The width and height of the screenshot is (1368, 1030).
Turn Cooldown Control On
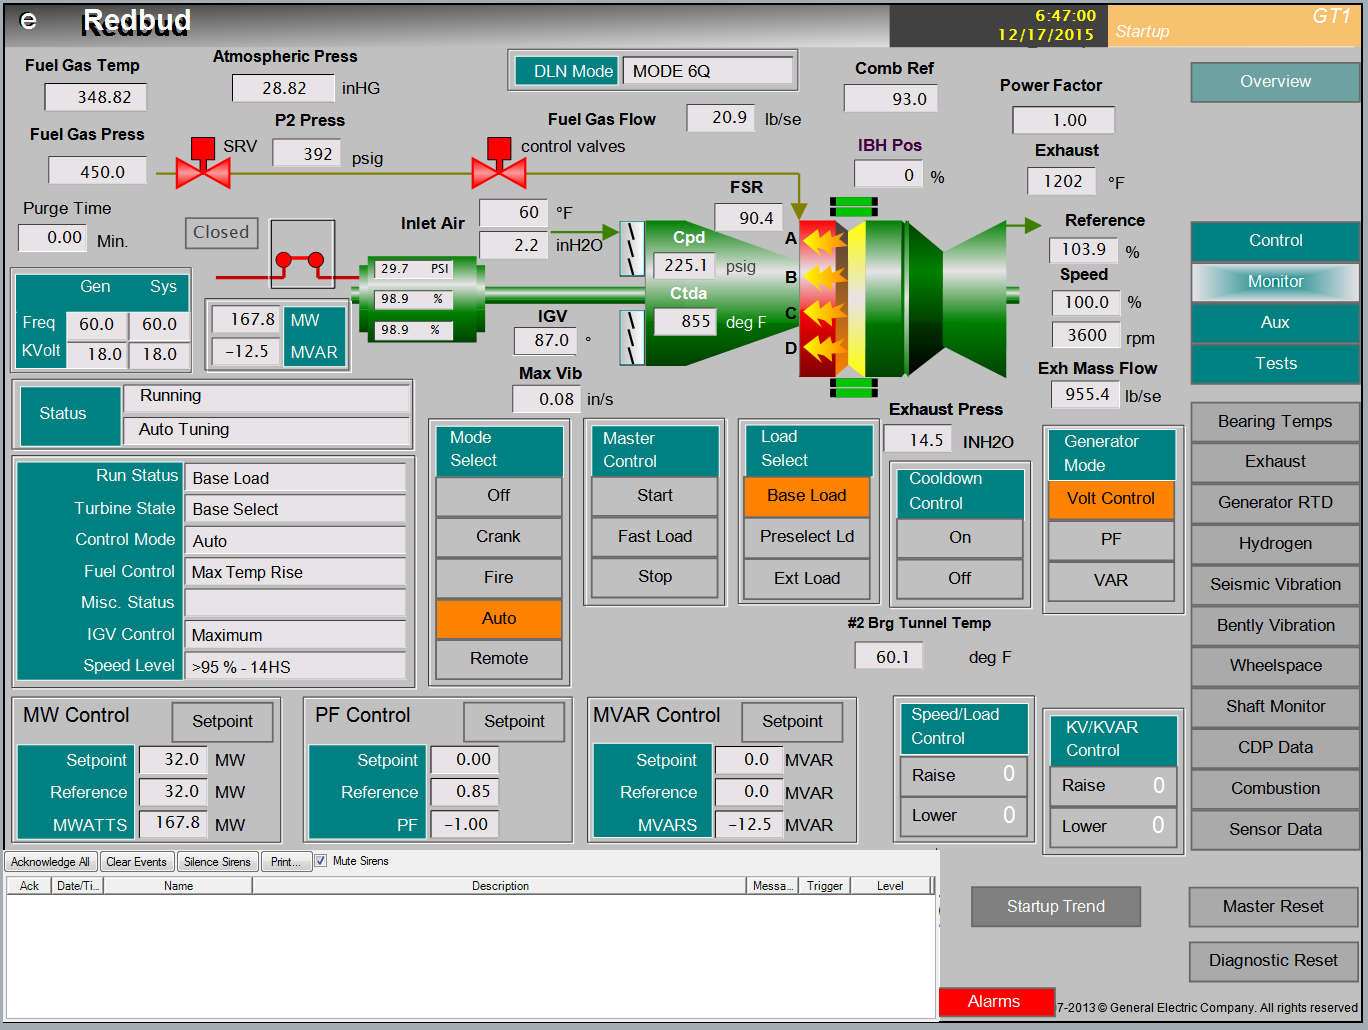(x=959, y=538)
